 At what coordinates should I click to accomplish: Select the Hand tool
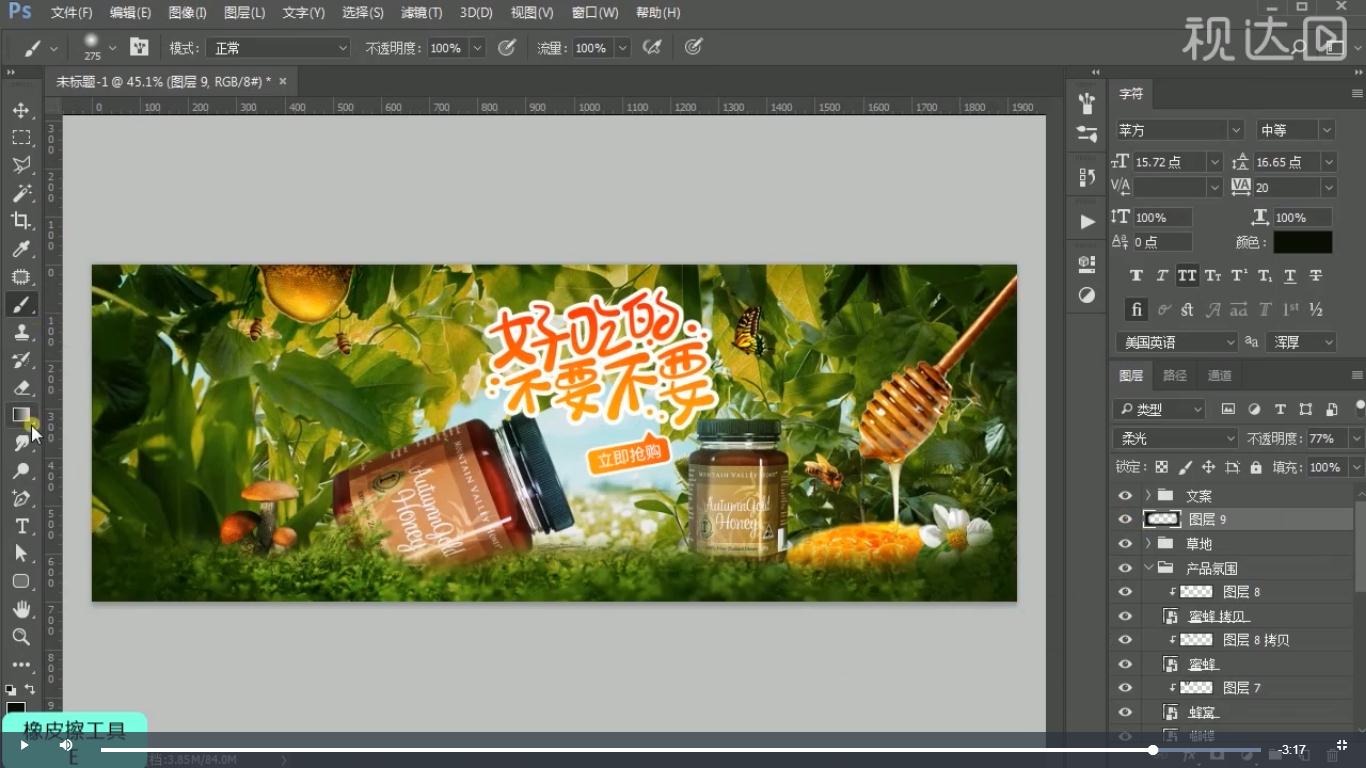pos(21,609)
